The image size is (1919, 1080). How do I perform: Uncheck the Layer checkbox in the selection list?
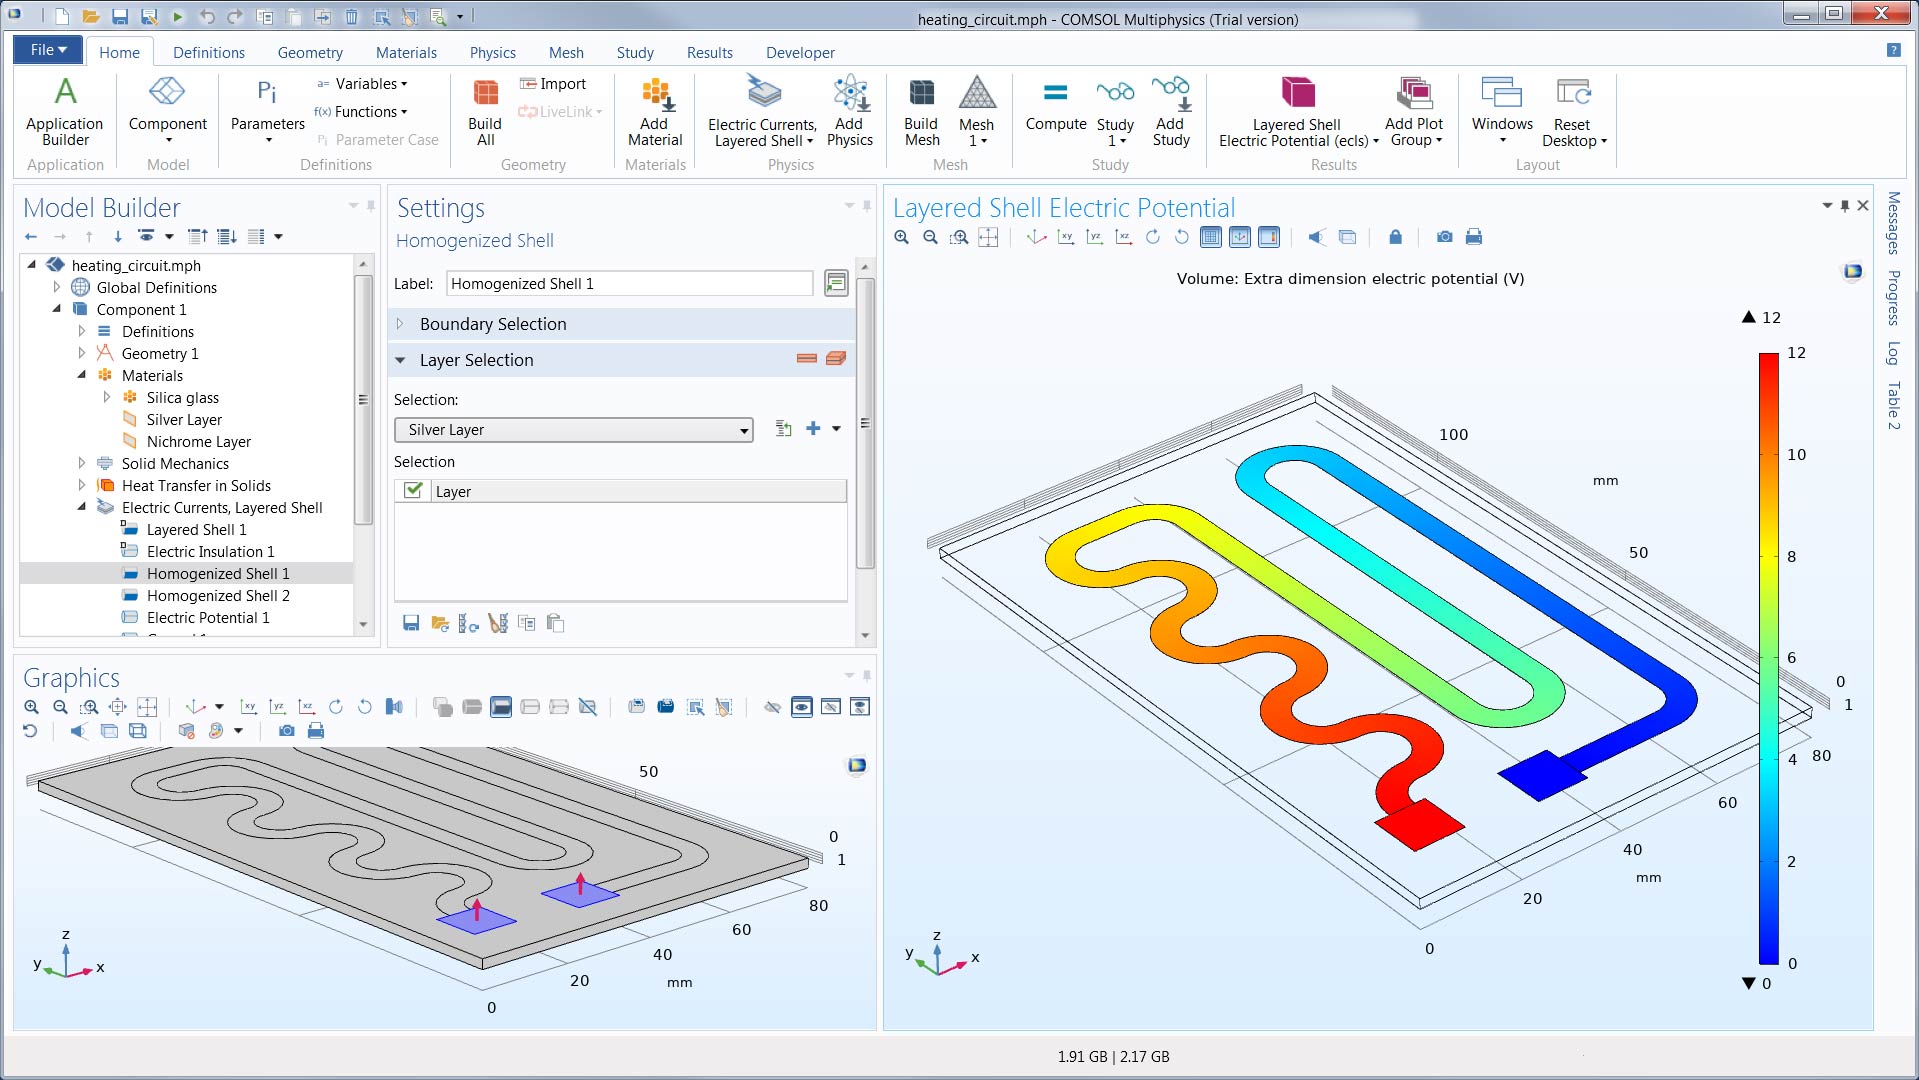point(413,491)
